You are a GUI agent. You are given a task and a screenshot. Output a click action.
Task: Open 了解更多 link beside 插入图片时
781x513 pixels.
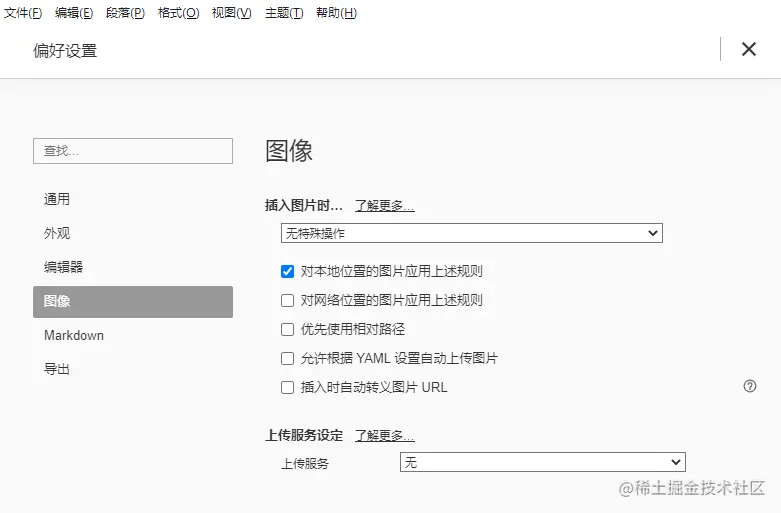tap(385, 206)
